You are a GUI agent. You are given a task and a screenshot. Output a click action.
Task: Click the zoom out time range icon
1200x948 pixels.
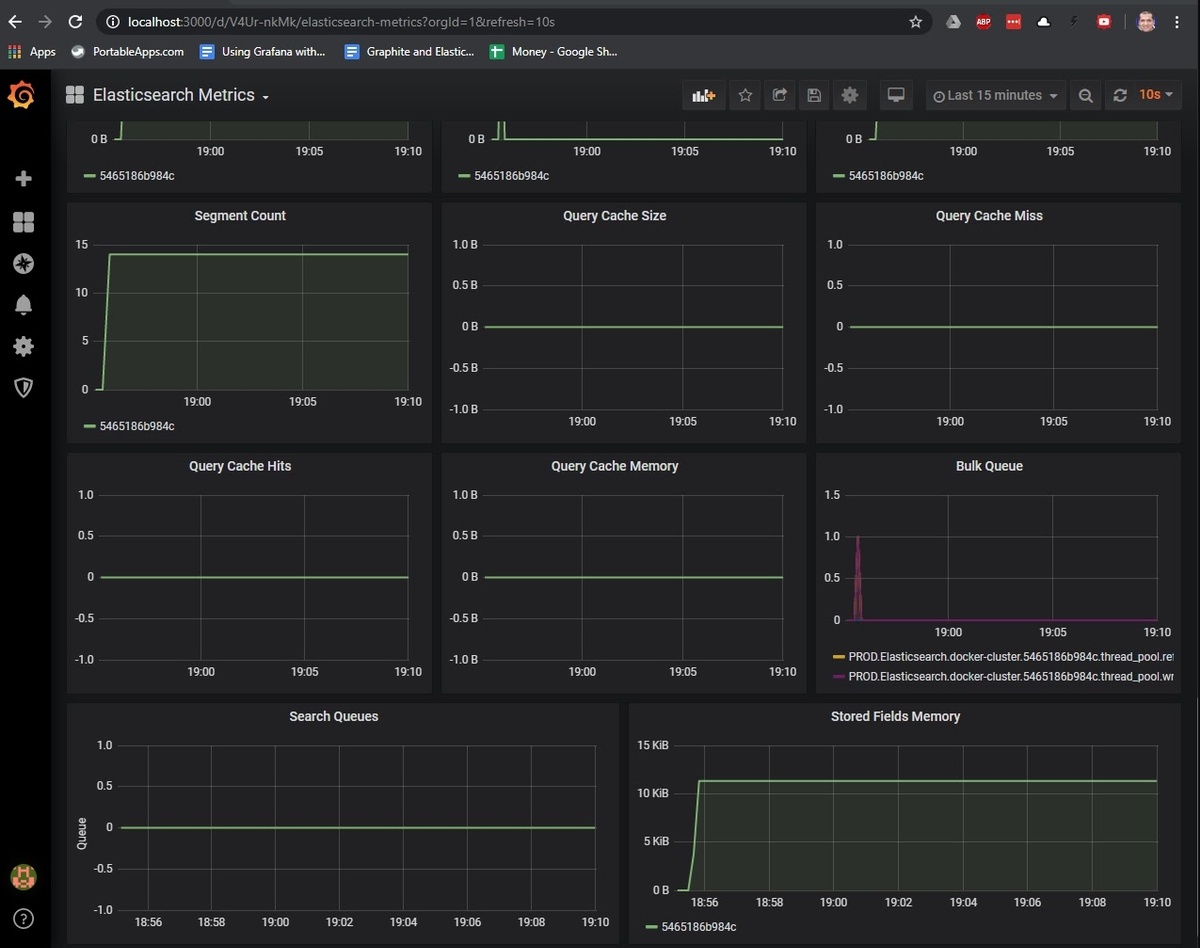click(x=1085, y=95)
